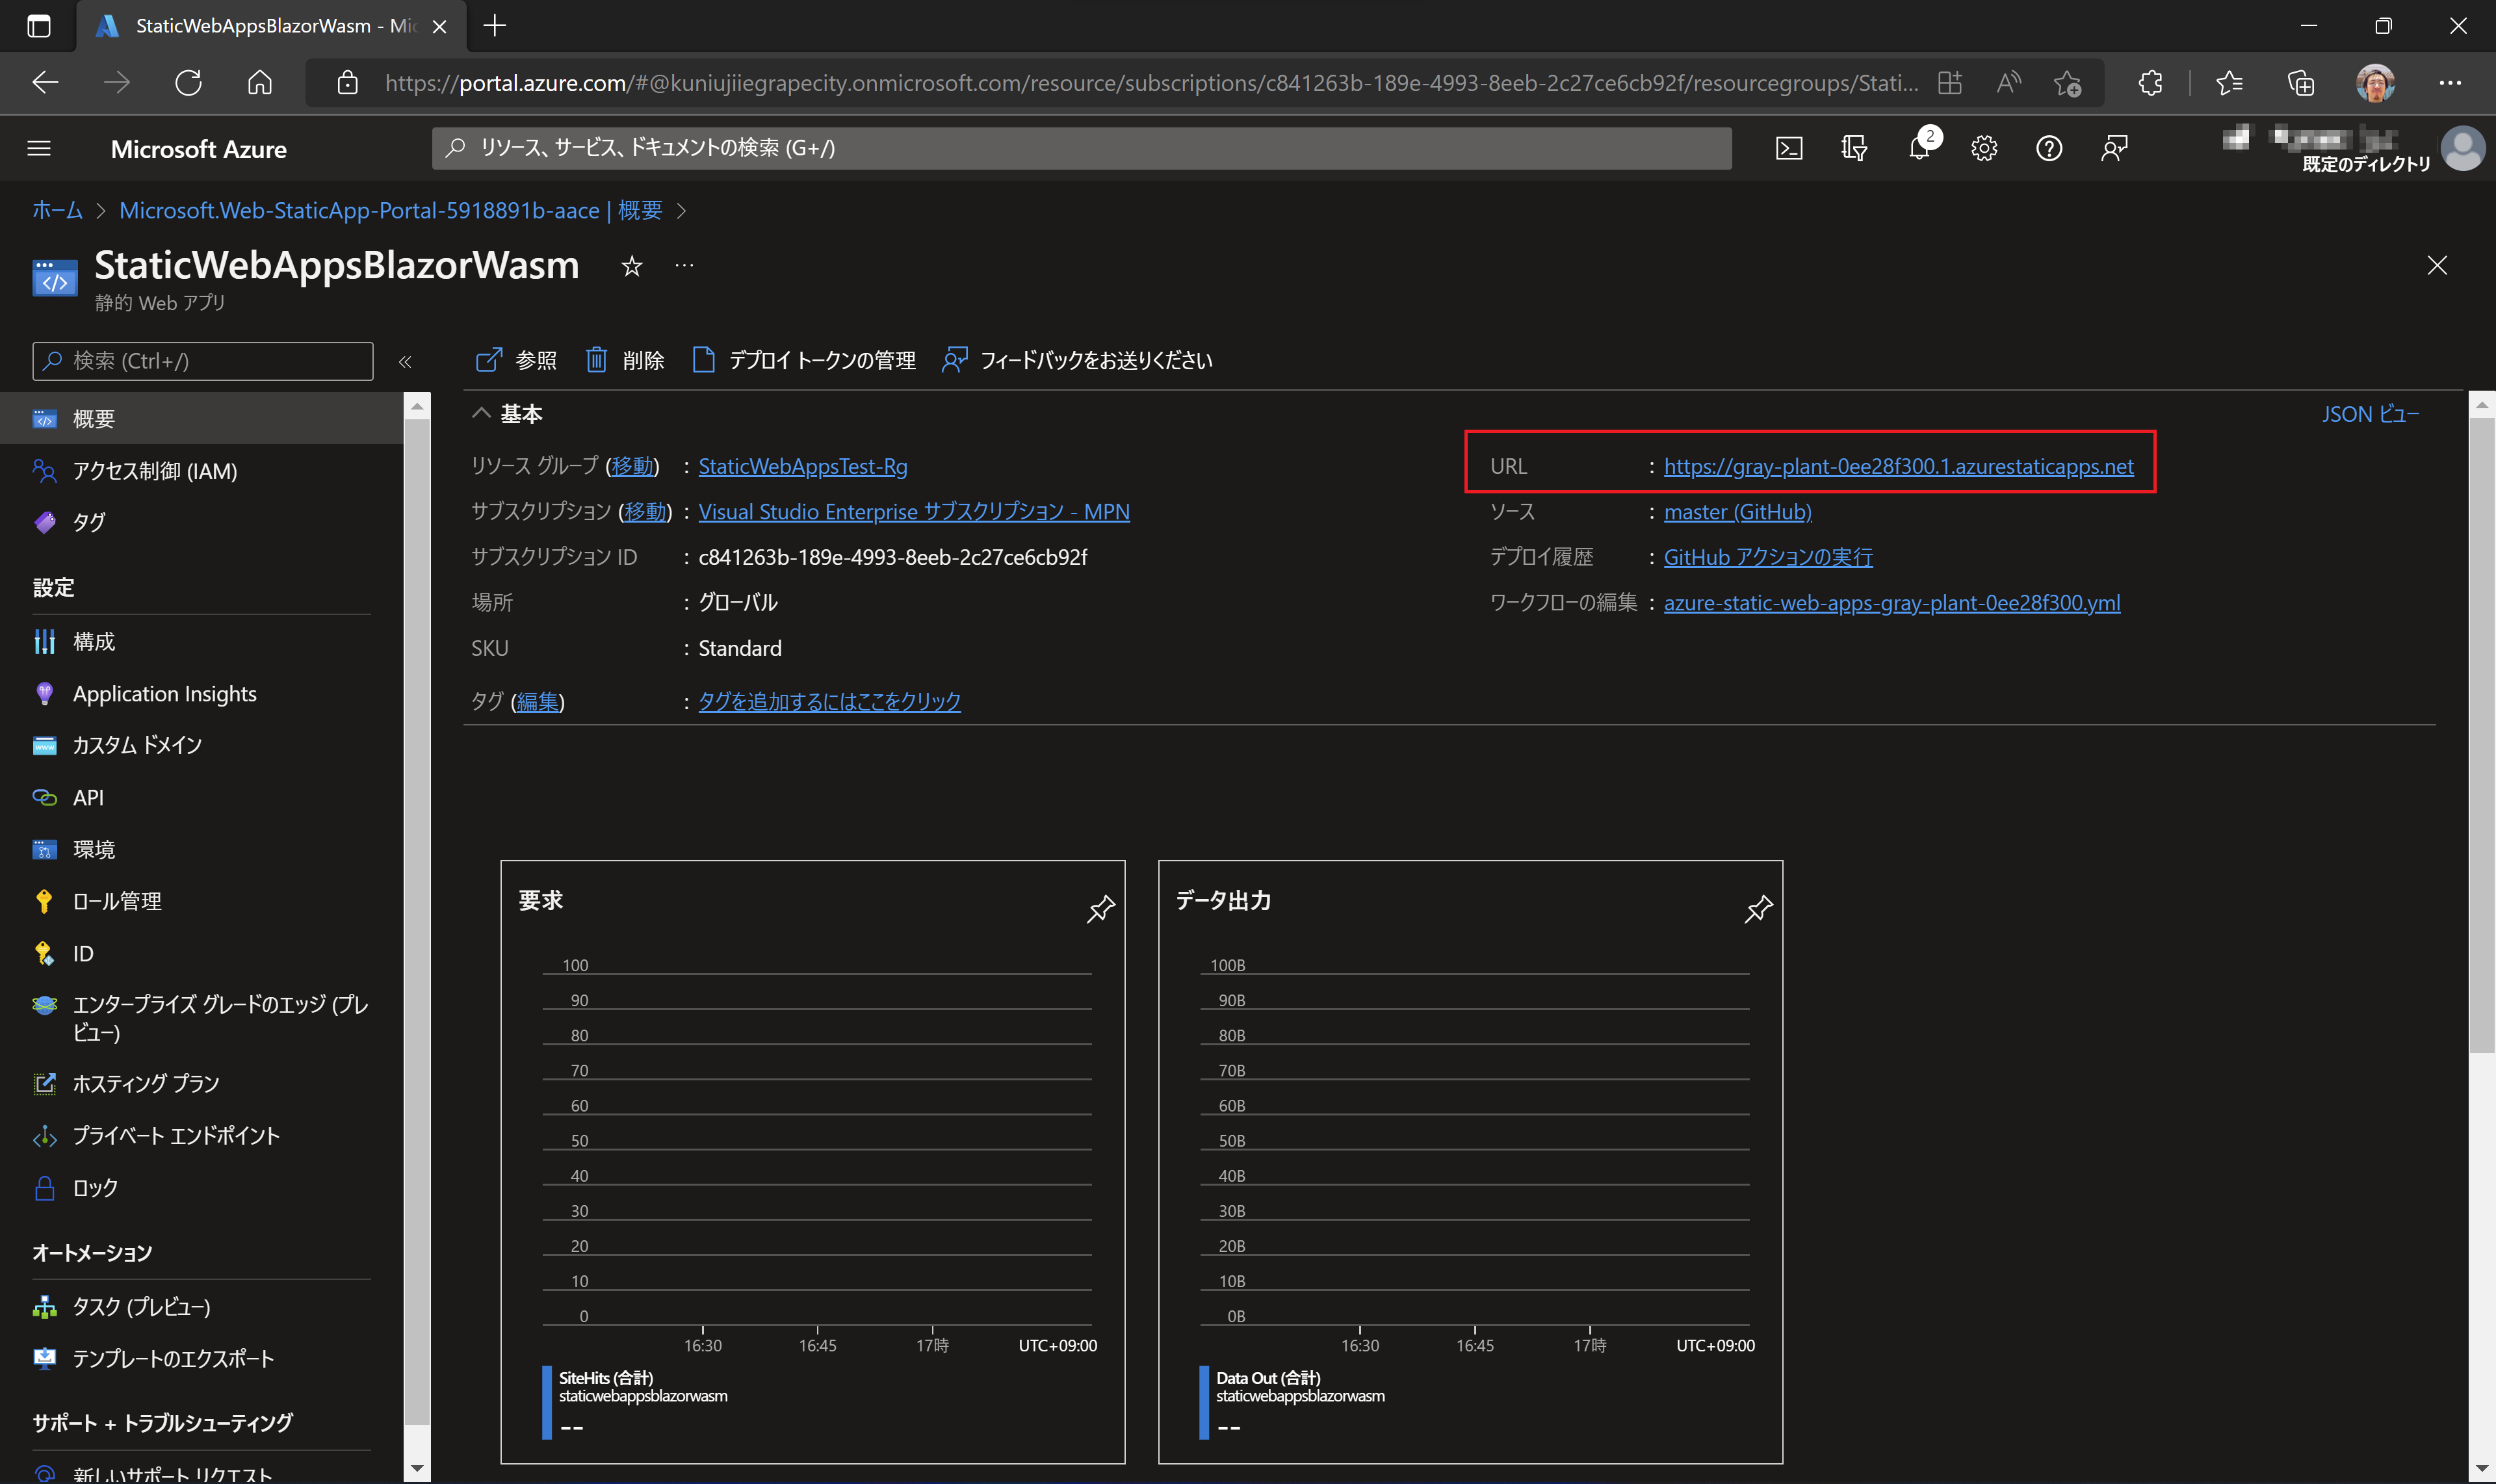The width and height of the screenshot is (2496, 1484).
Task: Open the StaticWebAppsTest-Rg resource group link
Action: tap(803, 466)
